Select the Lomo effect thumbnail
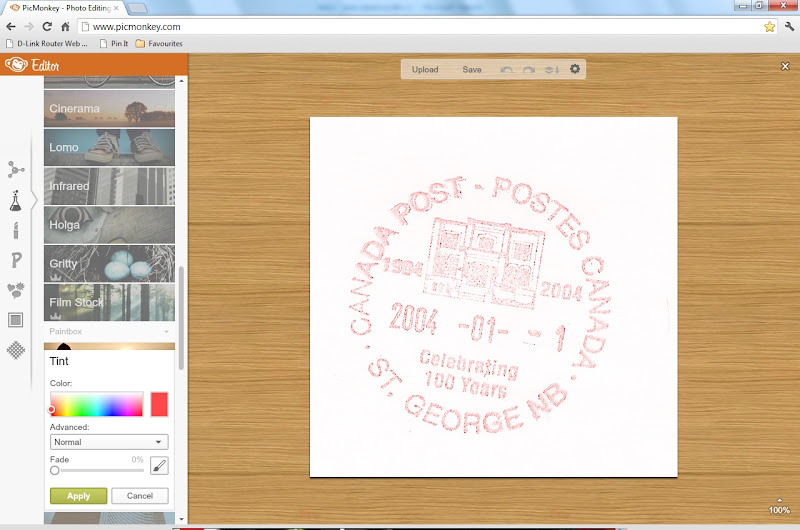The image size is (800, 530). (109, 147)
